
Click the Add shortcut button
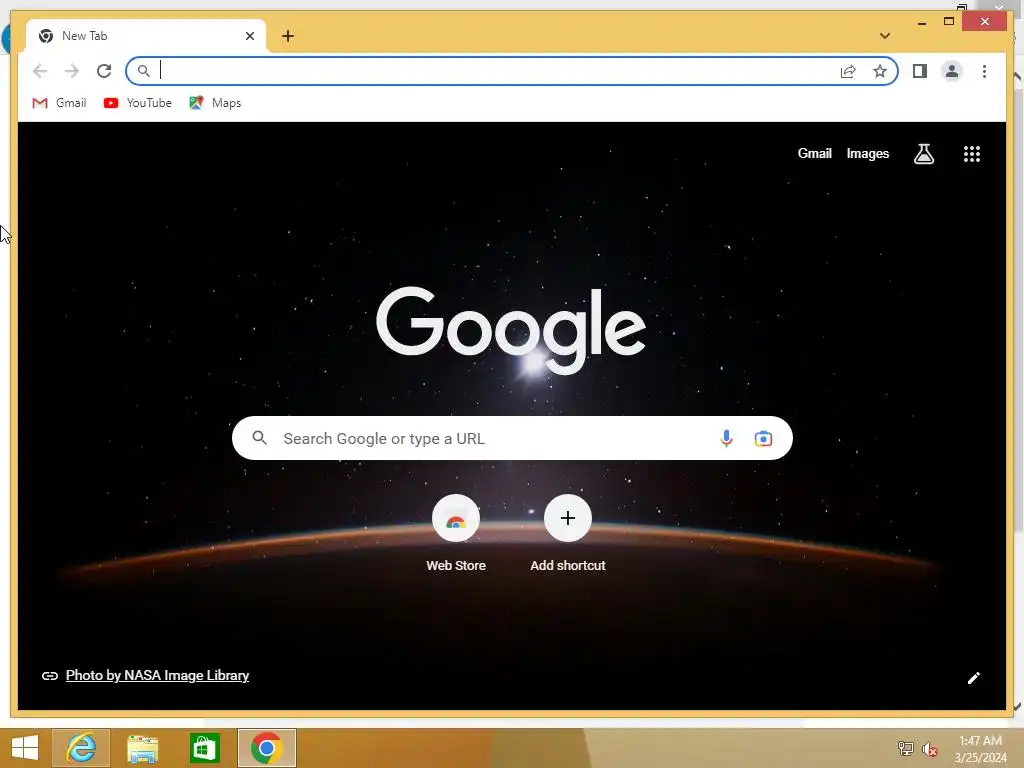coord(568,534)
